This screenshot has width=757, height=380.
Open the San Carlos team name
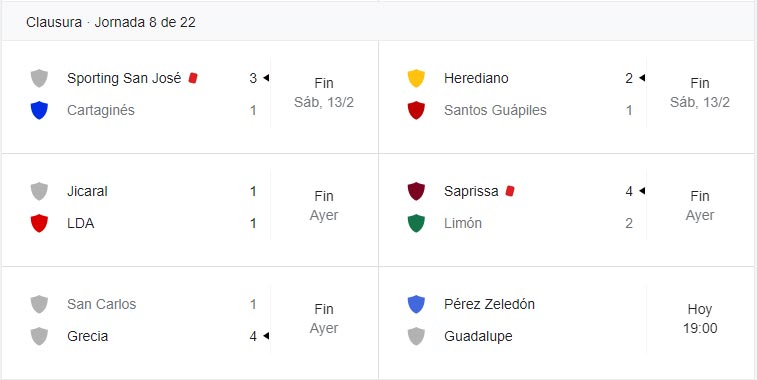click(x=102, y=304)
